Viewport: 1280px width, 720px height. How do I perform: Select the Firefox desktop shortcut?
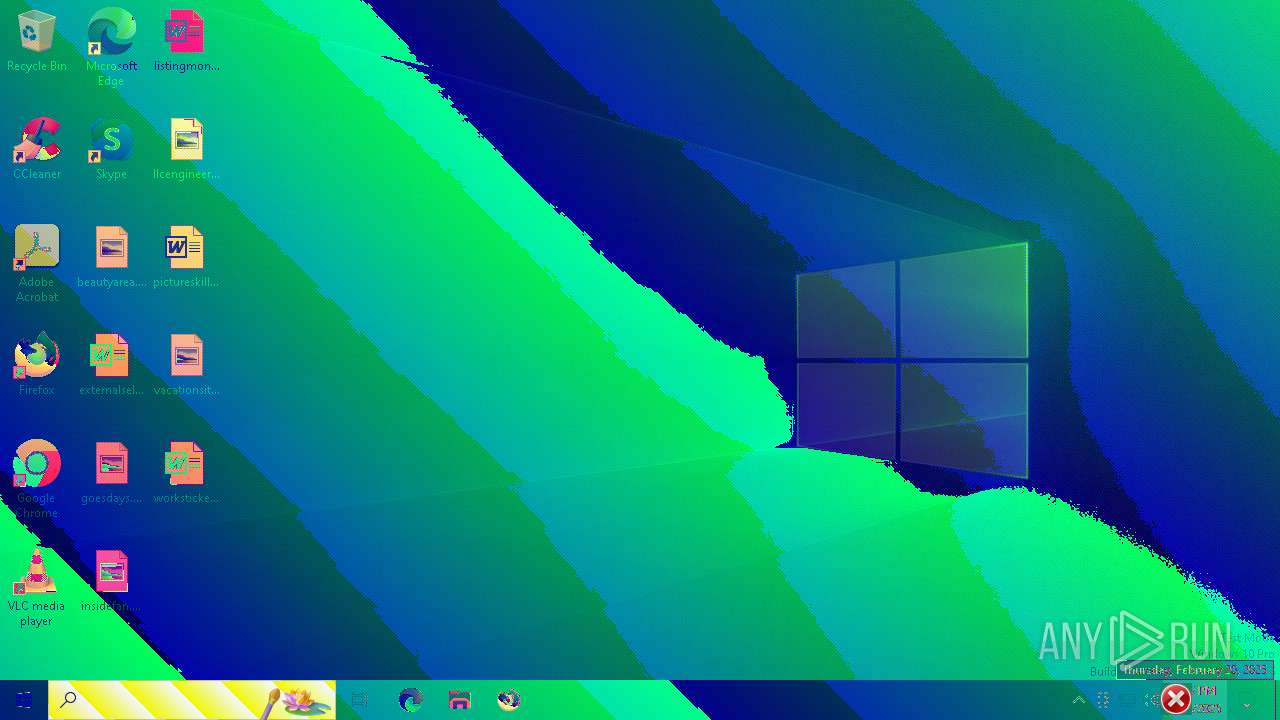pyautogui.click(x=37, y=364)
